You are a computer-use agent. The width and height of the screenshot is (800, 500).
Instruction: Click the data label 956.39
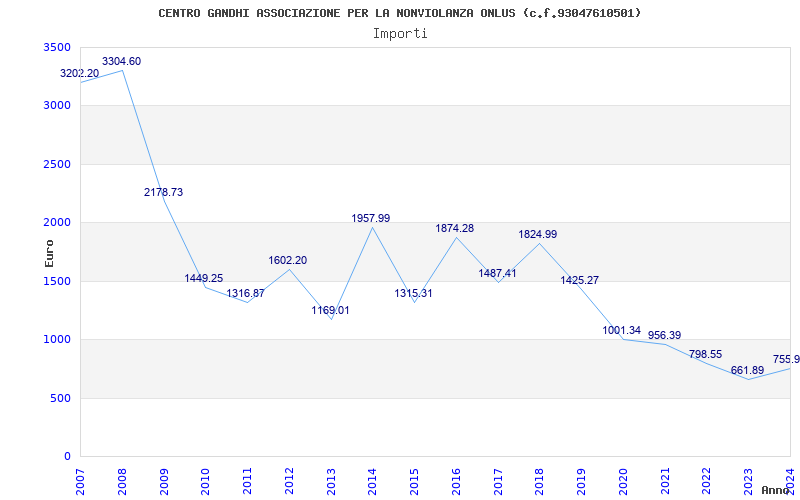[x=664, y=335]
